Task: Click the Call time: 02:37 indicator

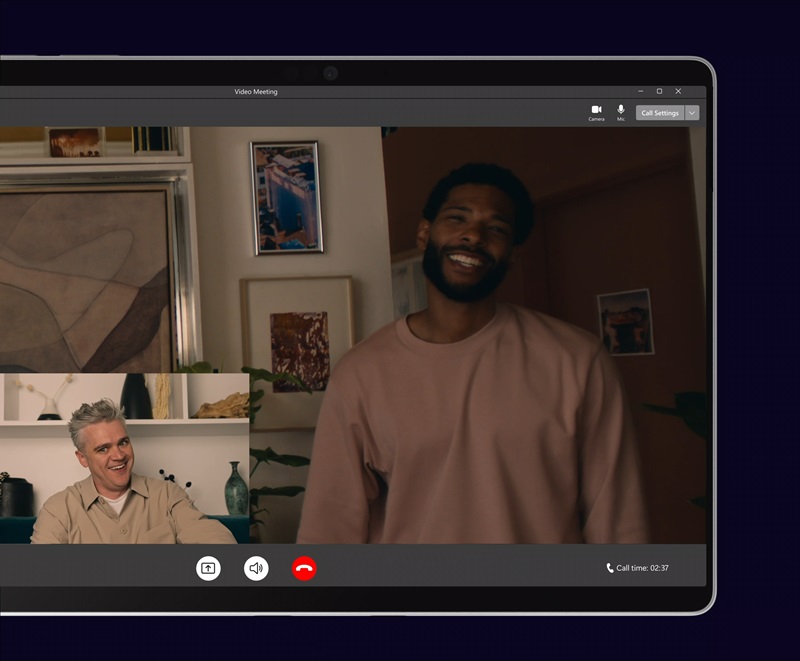Action: (637, 568)
